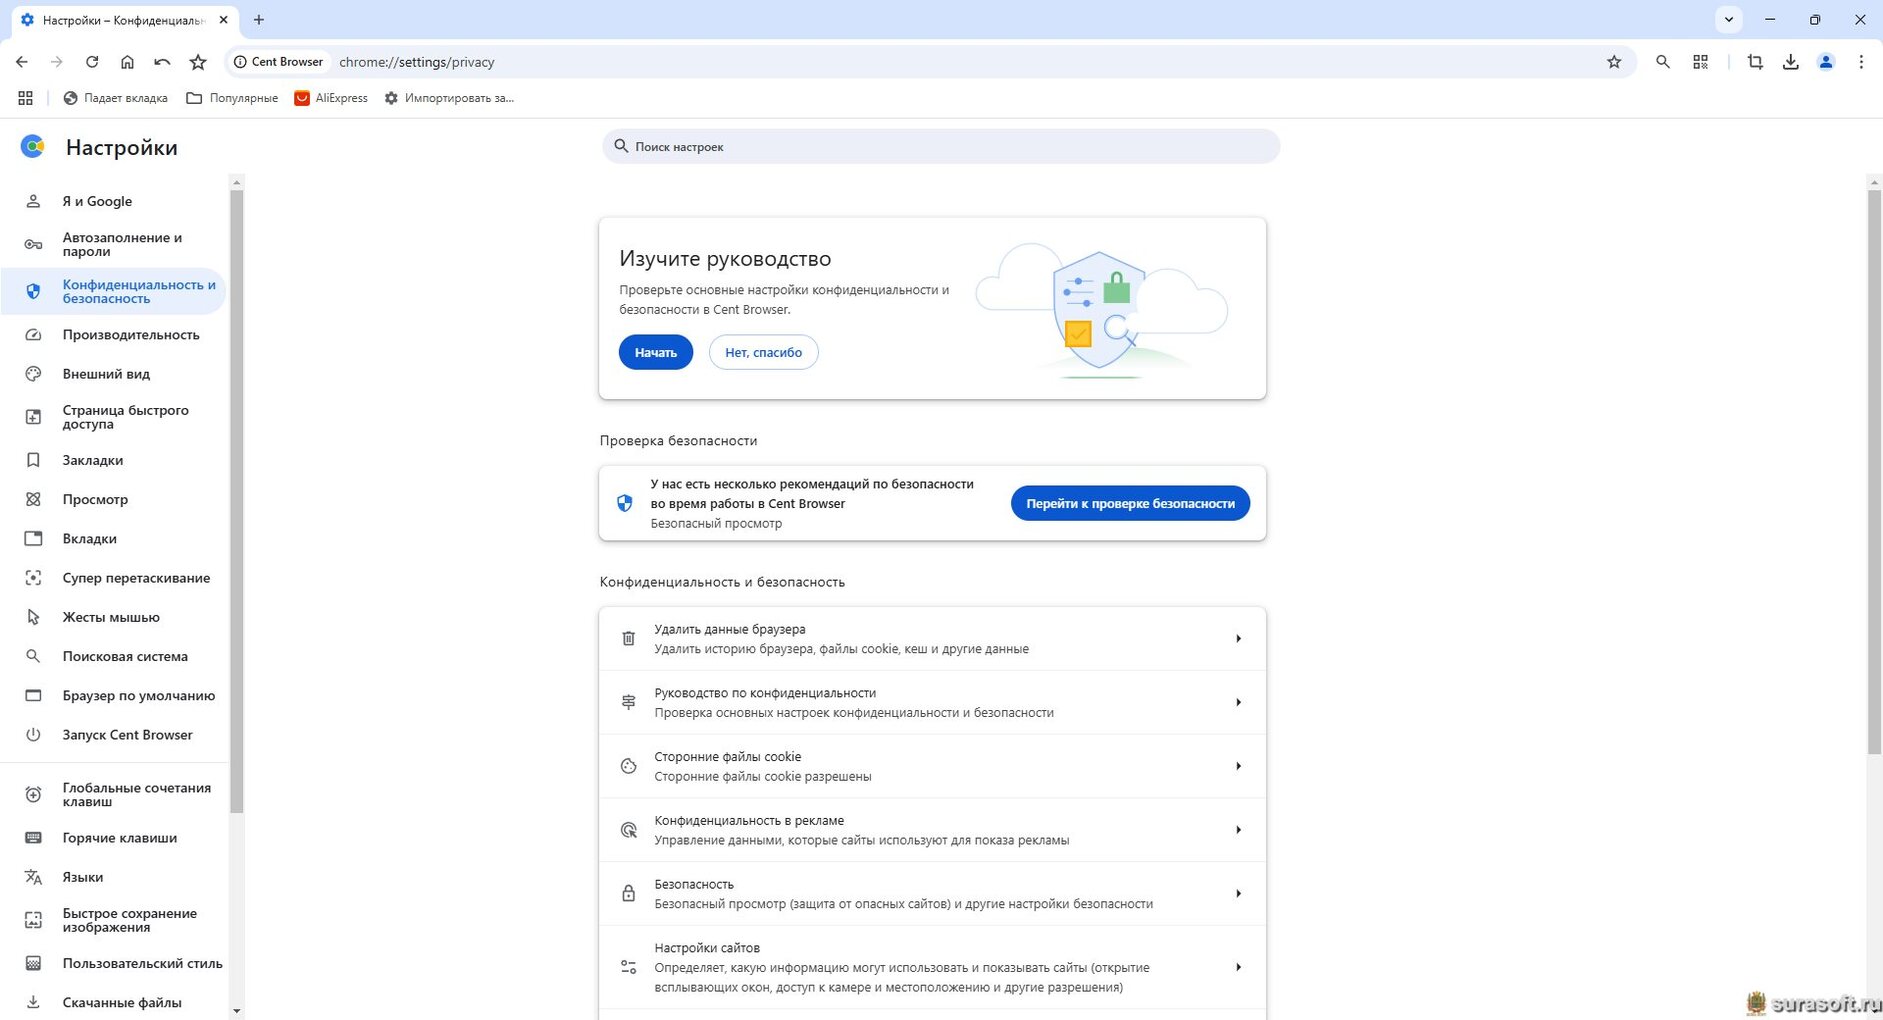Click the Поиск настроек search field
Image resolution: width=1883 pixels, height=1020 pixels.
pos(941,146)
